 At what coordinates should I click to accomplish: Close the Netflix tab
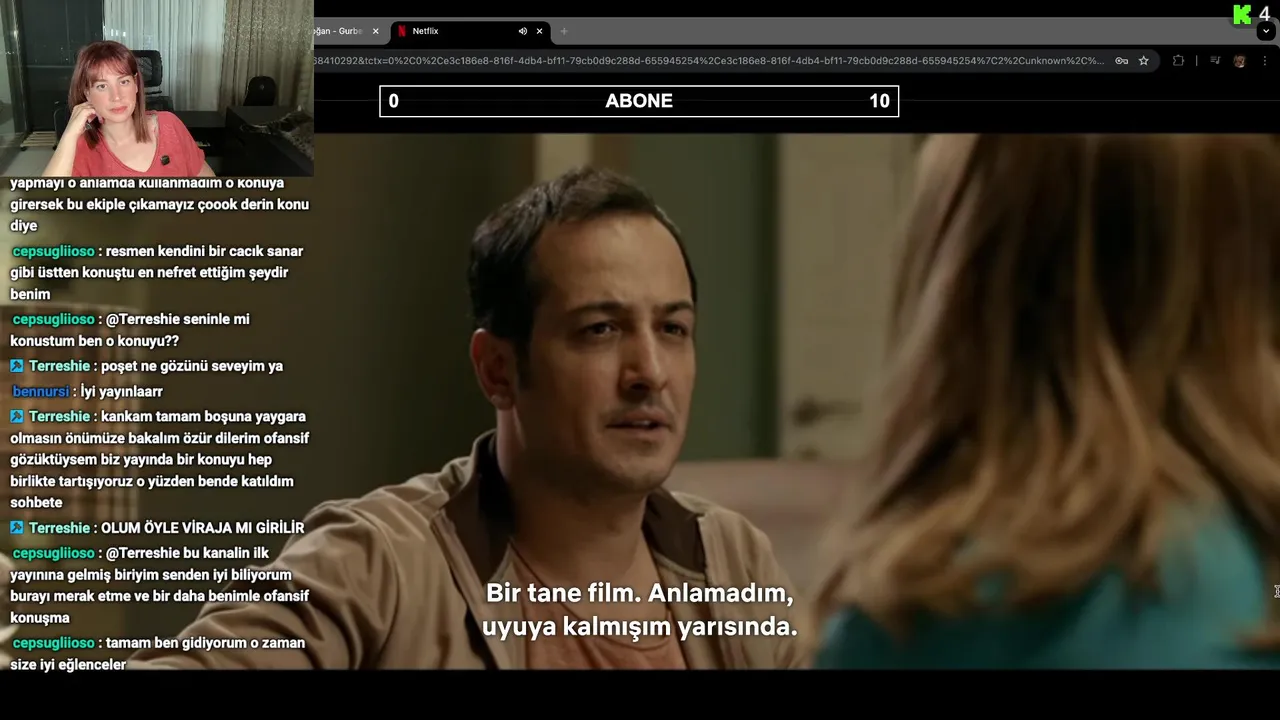pos(540,31)
